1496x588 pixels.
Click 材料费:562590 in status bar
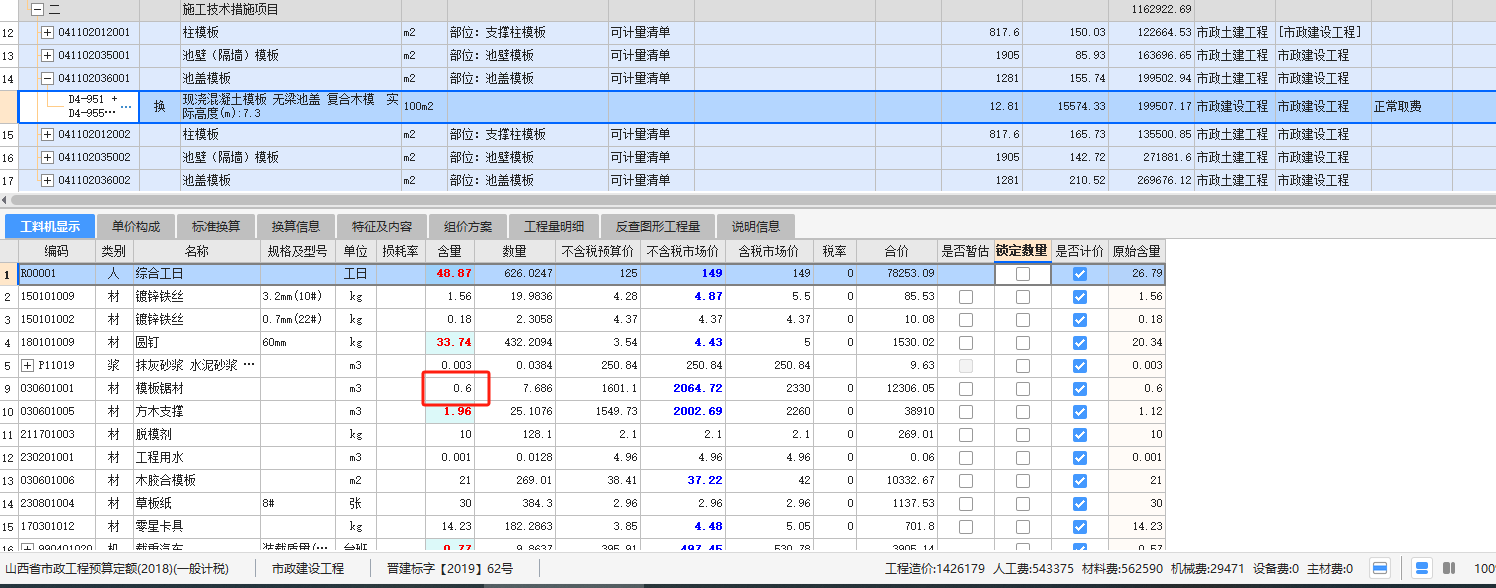[1121, 568]
